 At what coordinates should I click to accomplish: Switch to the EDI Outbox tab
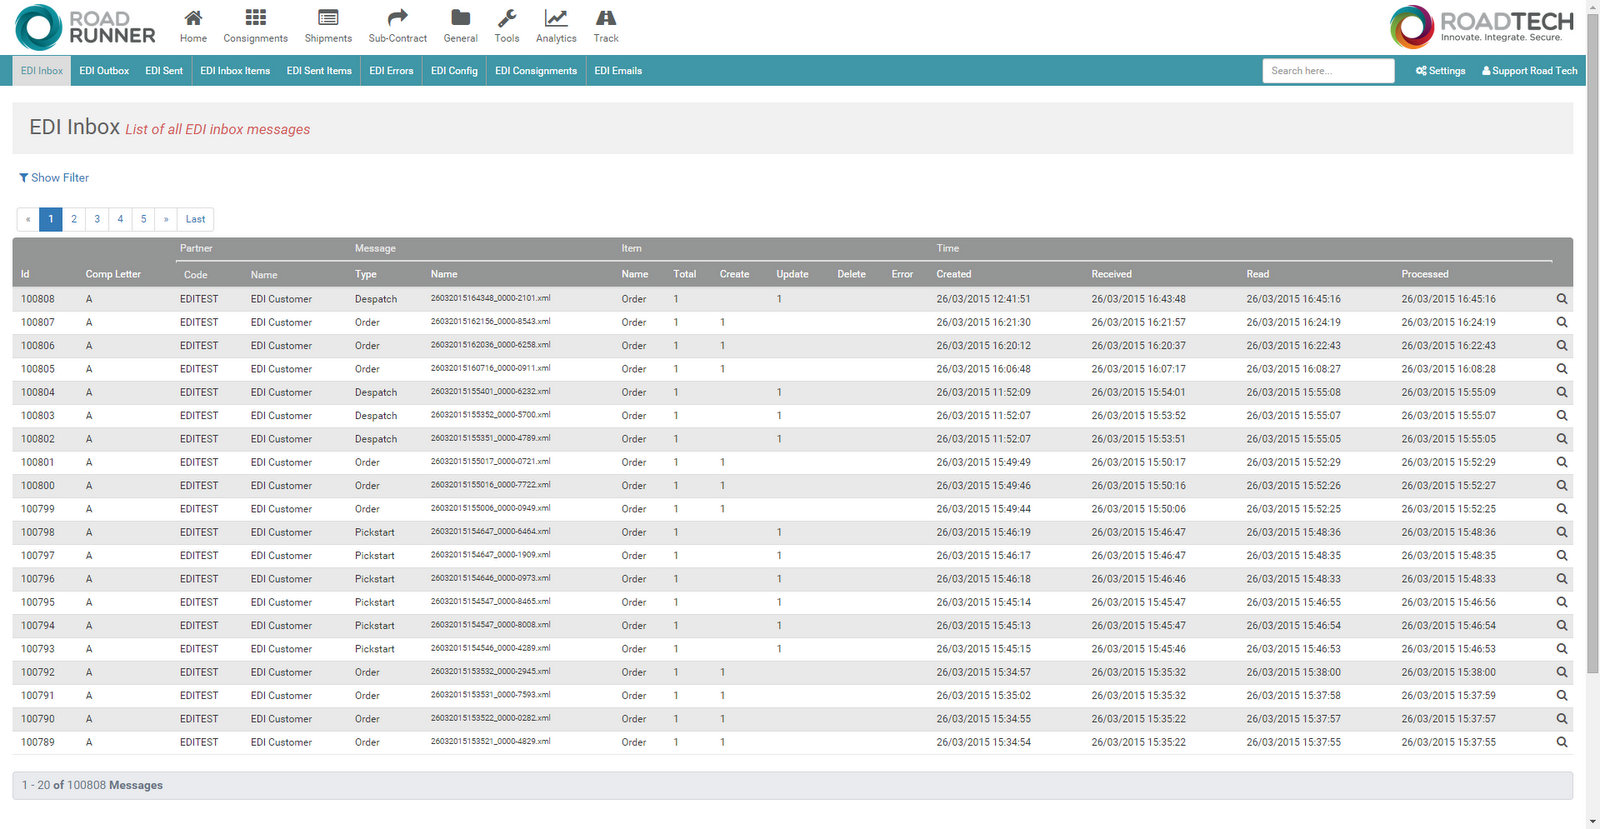point(104,71)
